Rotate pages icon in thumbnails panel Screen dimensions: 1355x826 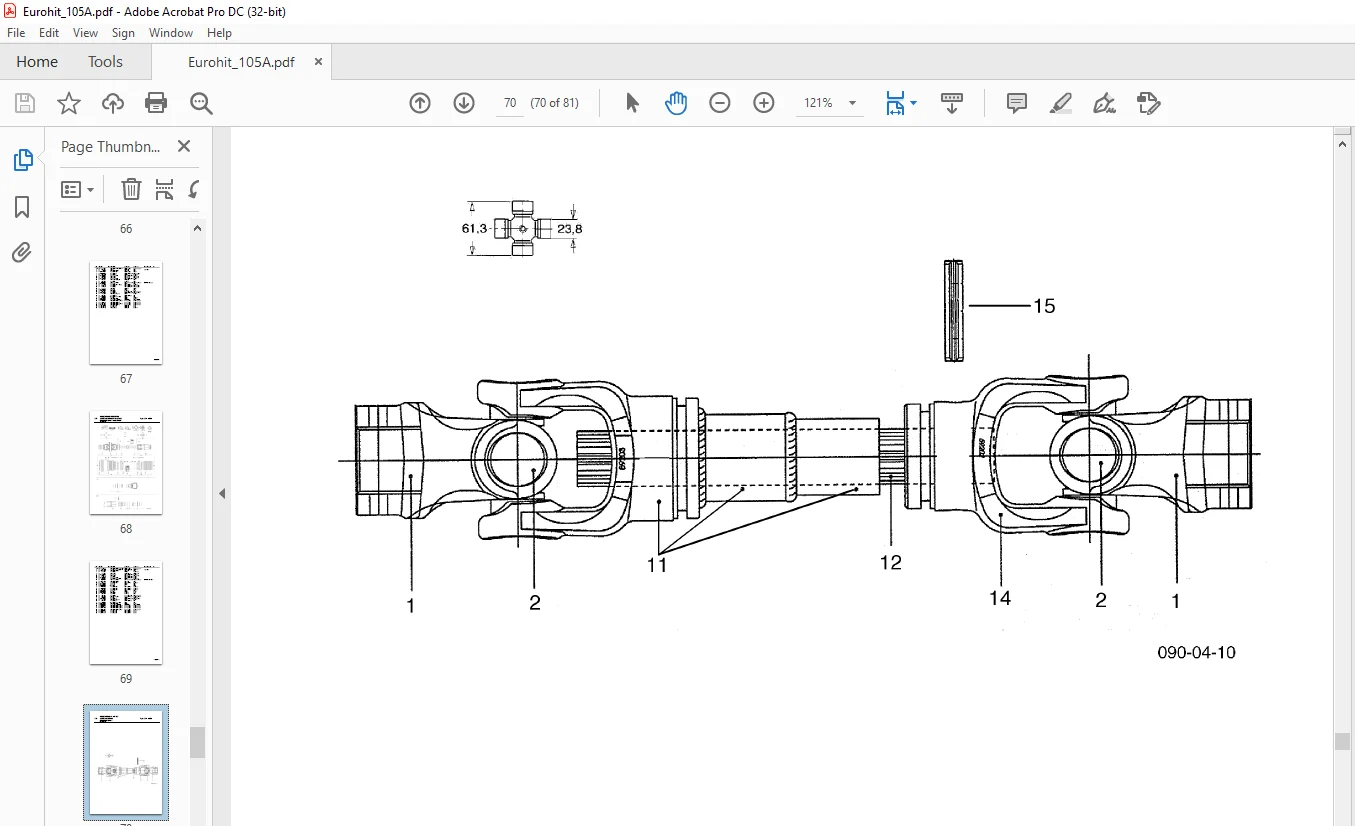pyautogui.click(x=194, y=189)
